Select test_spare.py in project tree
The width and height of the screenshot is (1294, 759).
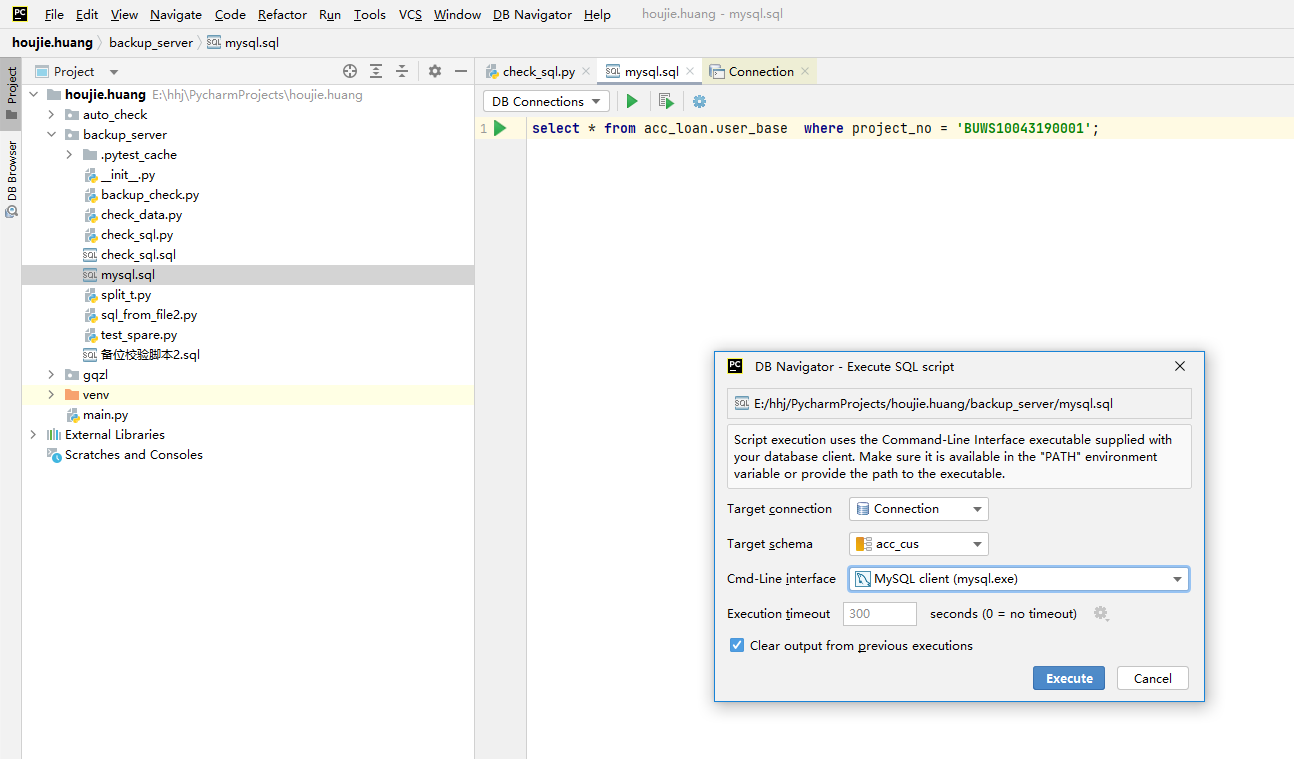[x=139, y=335]
